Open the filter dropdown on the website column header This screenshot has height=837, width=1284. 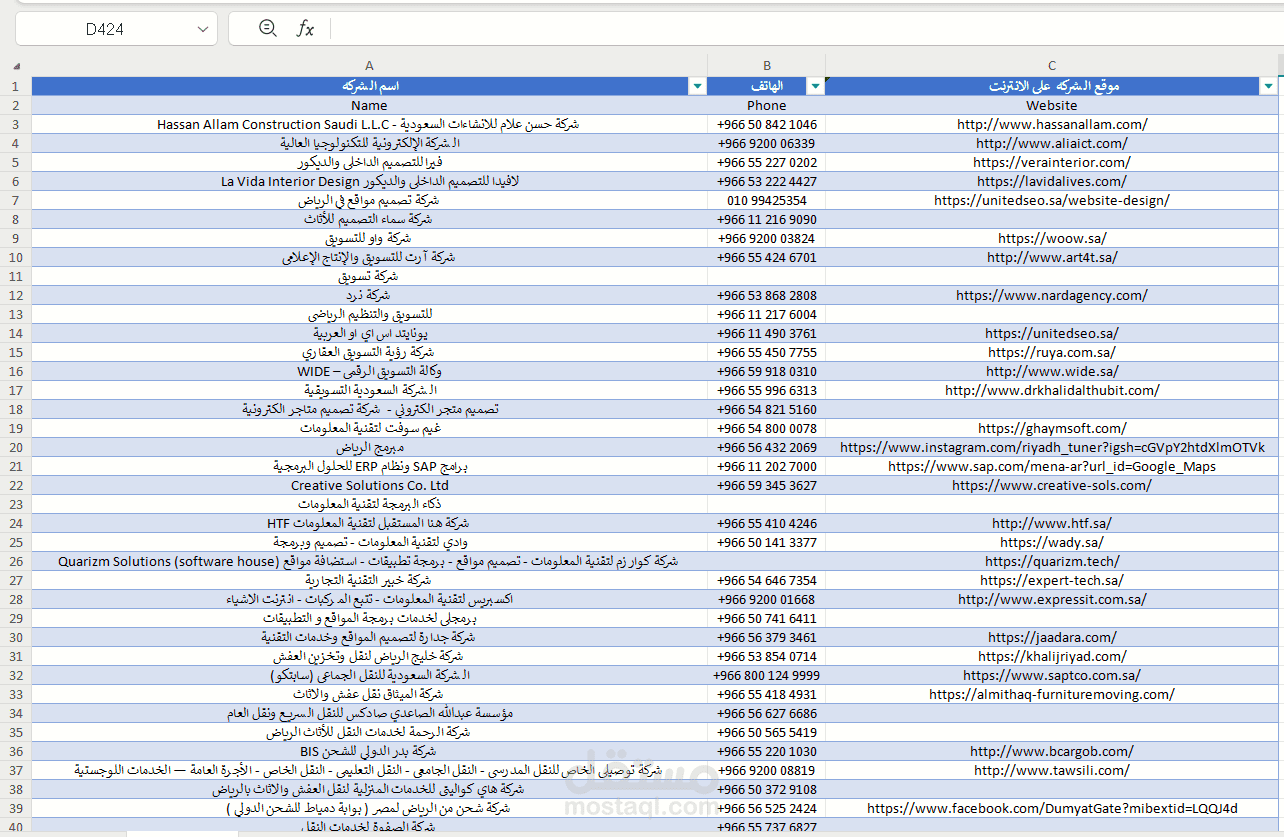pyautogui.click(x=1270, y=87)
